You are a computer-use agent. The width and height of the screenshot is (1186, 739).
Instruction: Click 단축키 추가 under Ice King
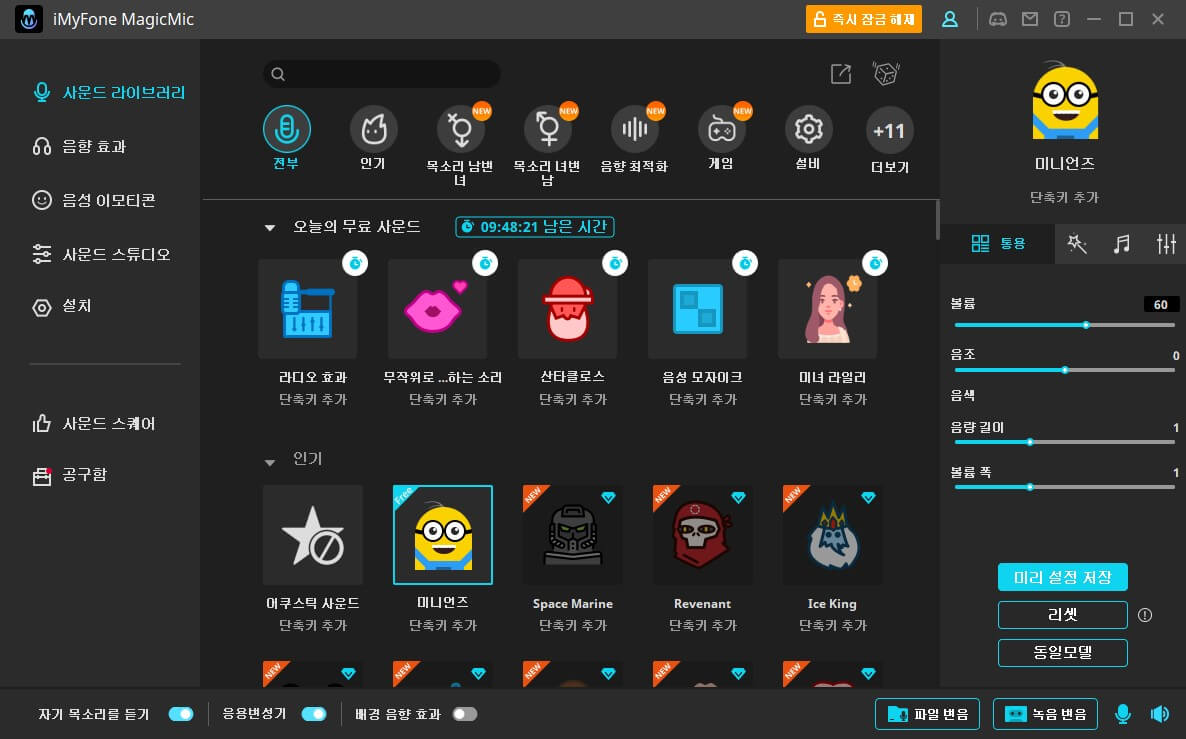tap(833, 626)
